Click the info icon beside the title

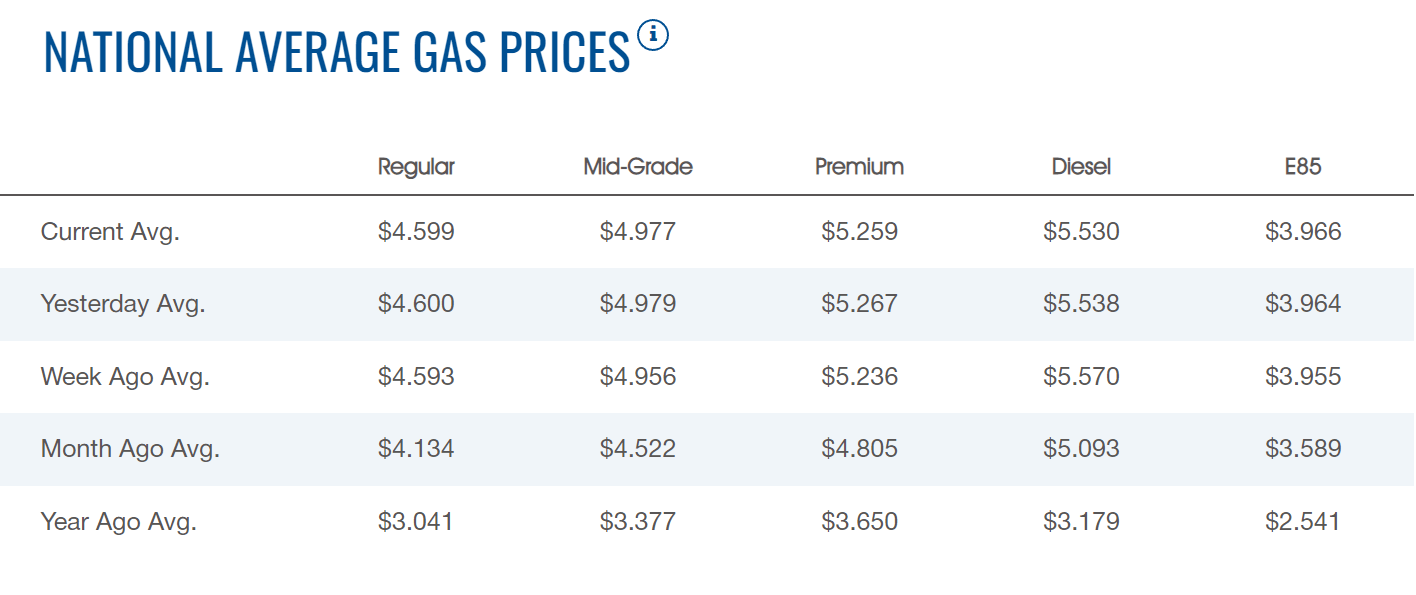coord(652,36)
